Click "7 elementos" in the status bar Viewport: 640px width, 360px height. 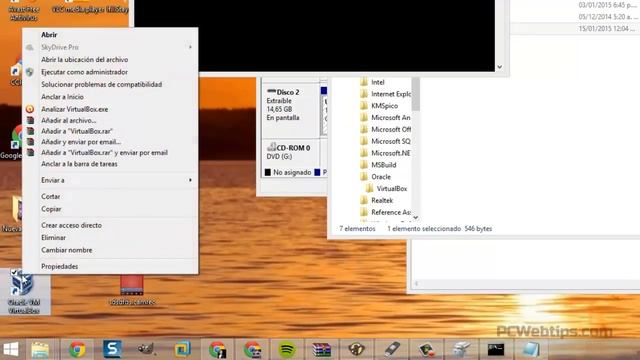point(357,229)
